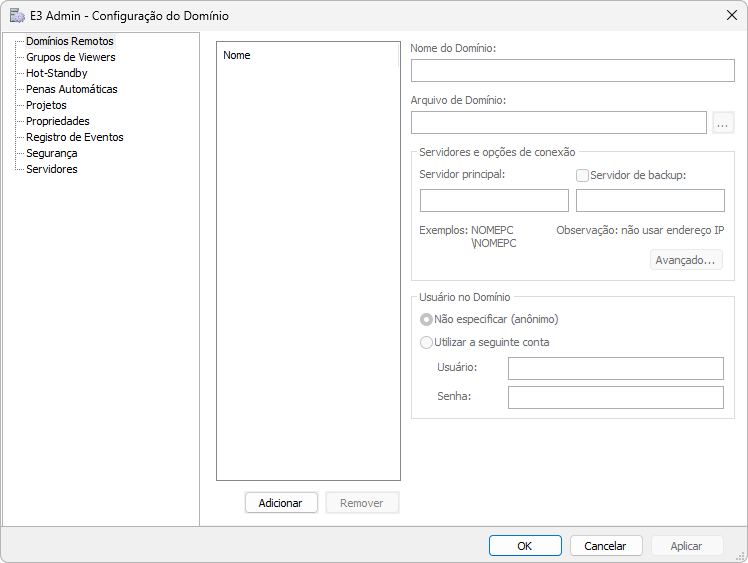The image size is (748, 563).
Task: Open Grupos de Viewers tree item
Action: point(70,57)
